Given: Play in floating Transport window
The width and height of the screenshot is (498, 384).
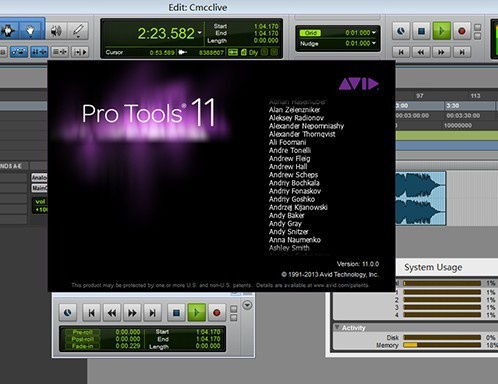Looking at the screenshot, I should (196, 313).
